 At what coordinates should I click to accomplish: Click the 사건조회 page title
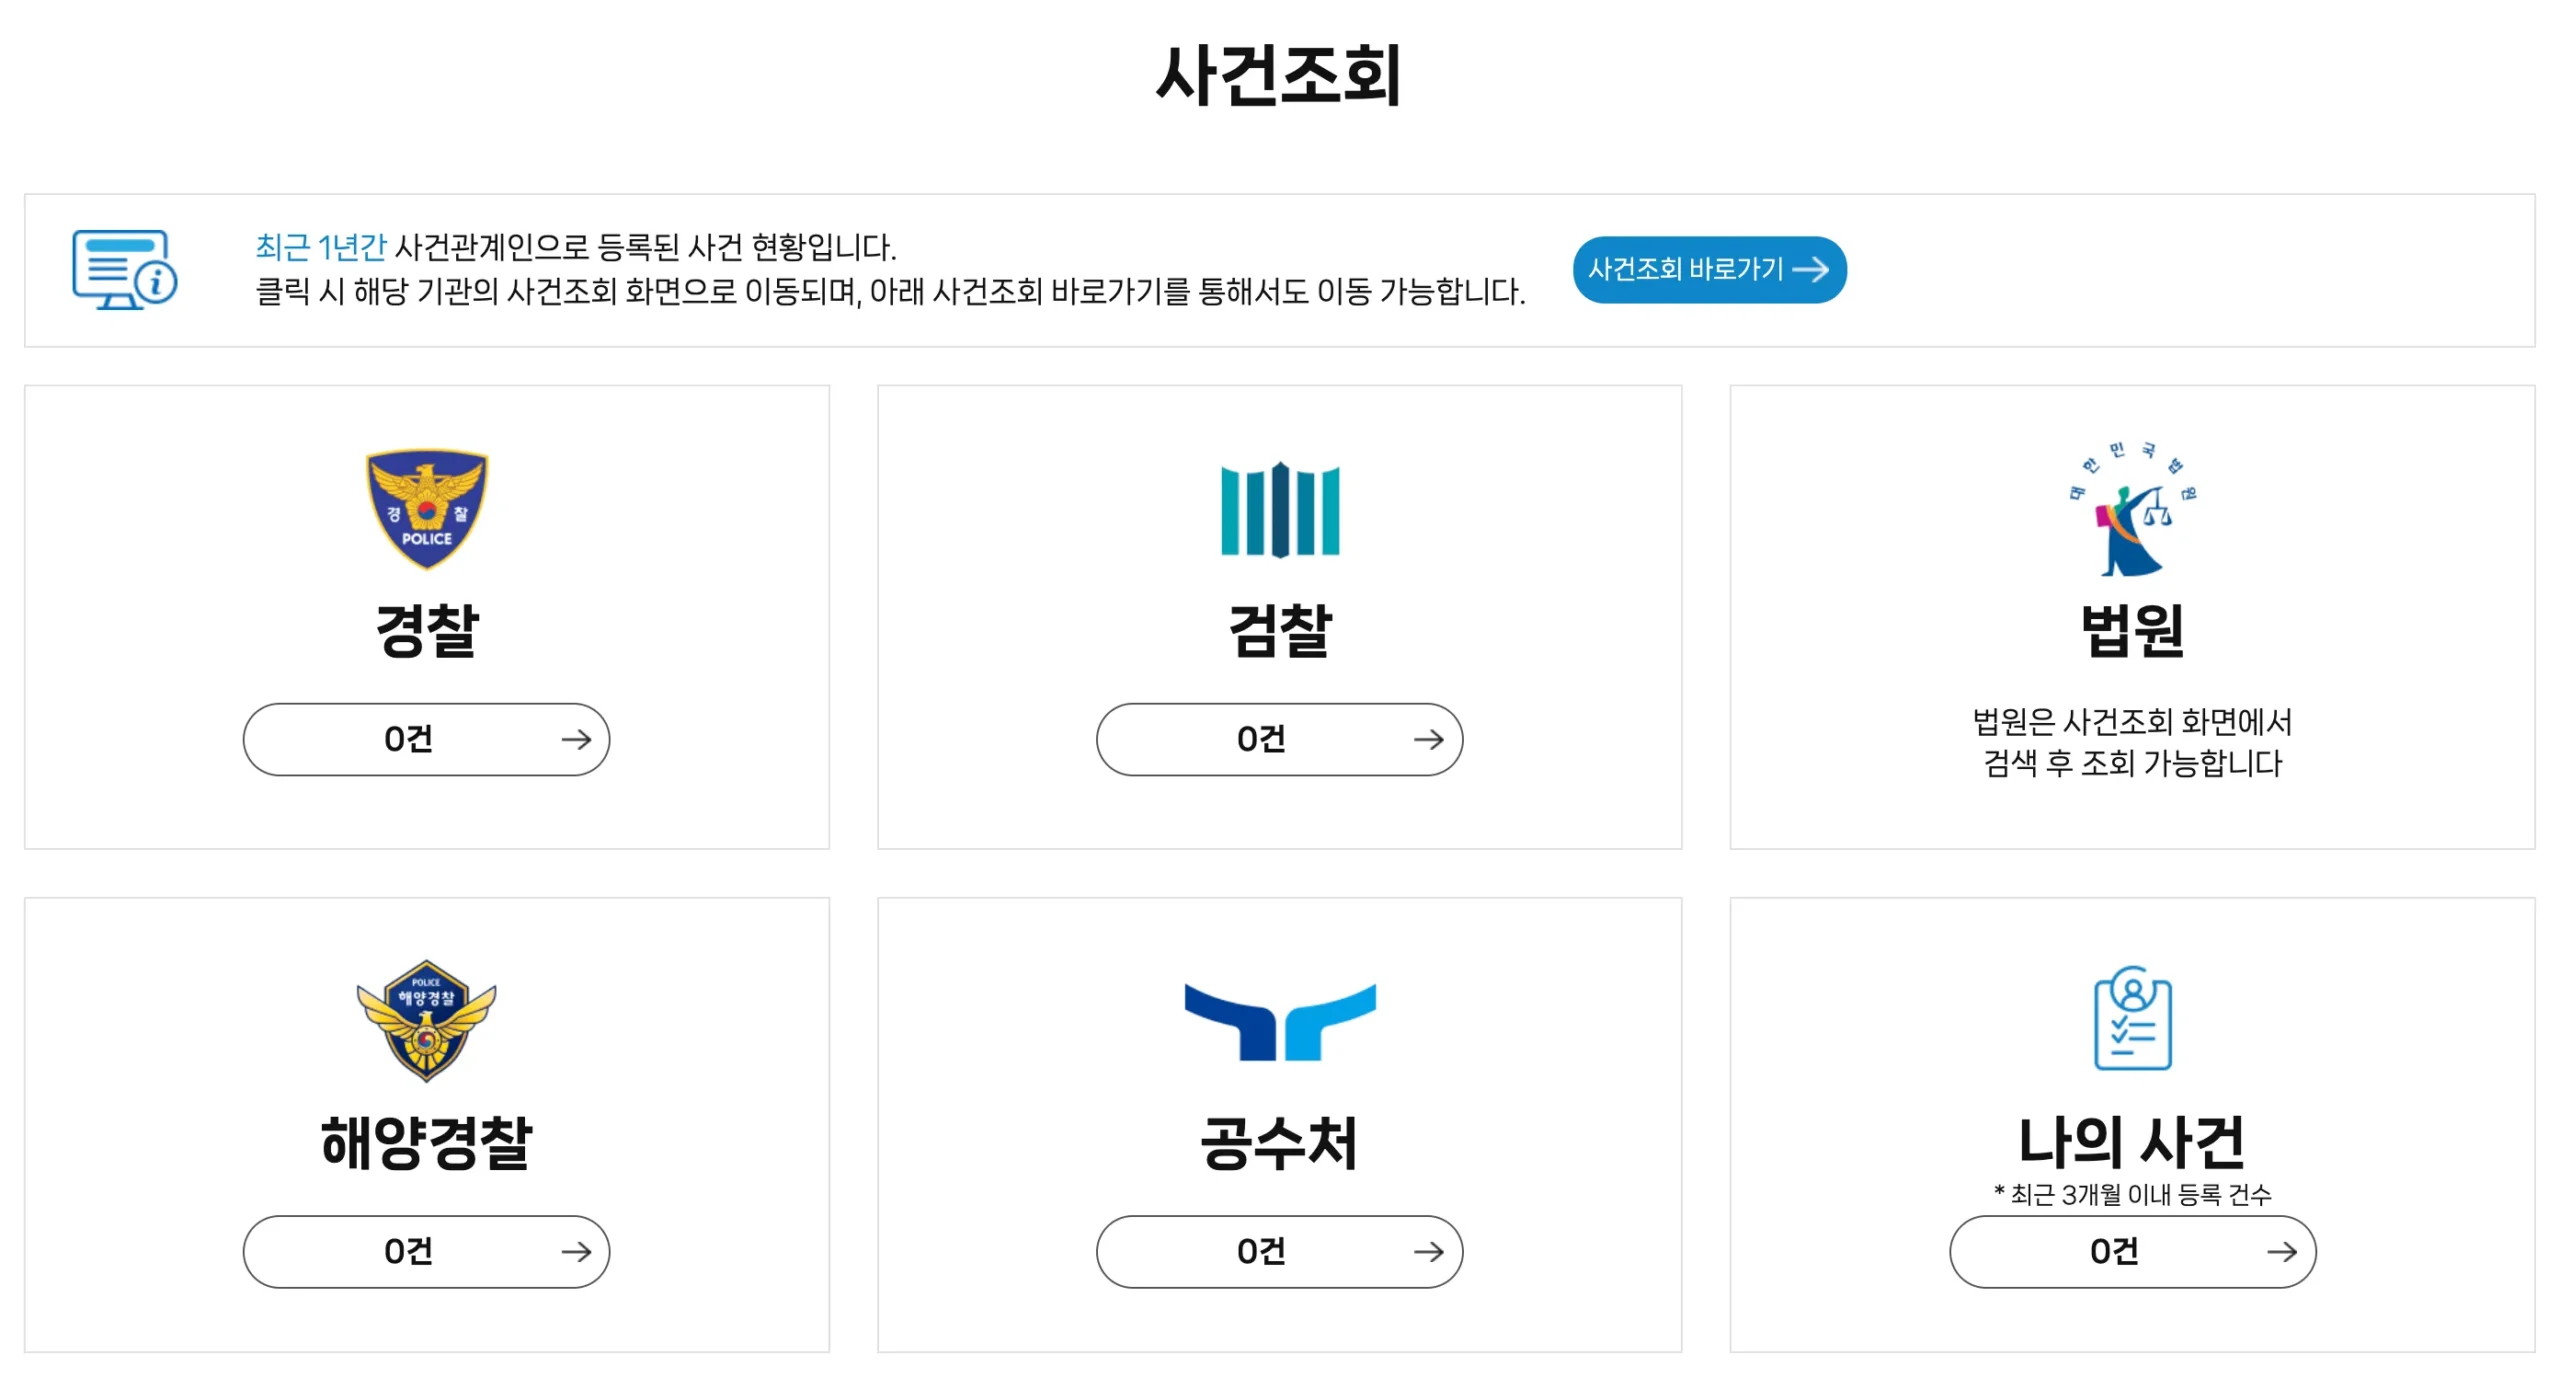[1279, 76]
